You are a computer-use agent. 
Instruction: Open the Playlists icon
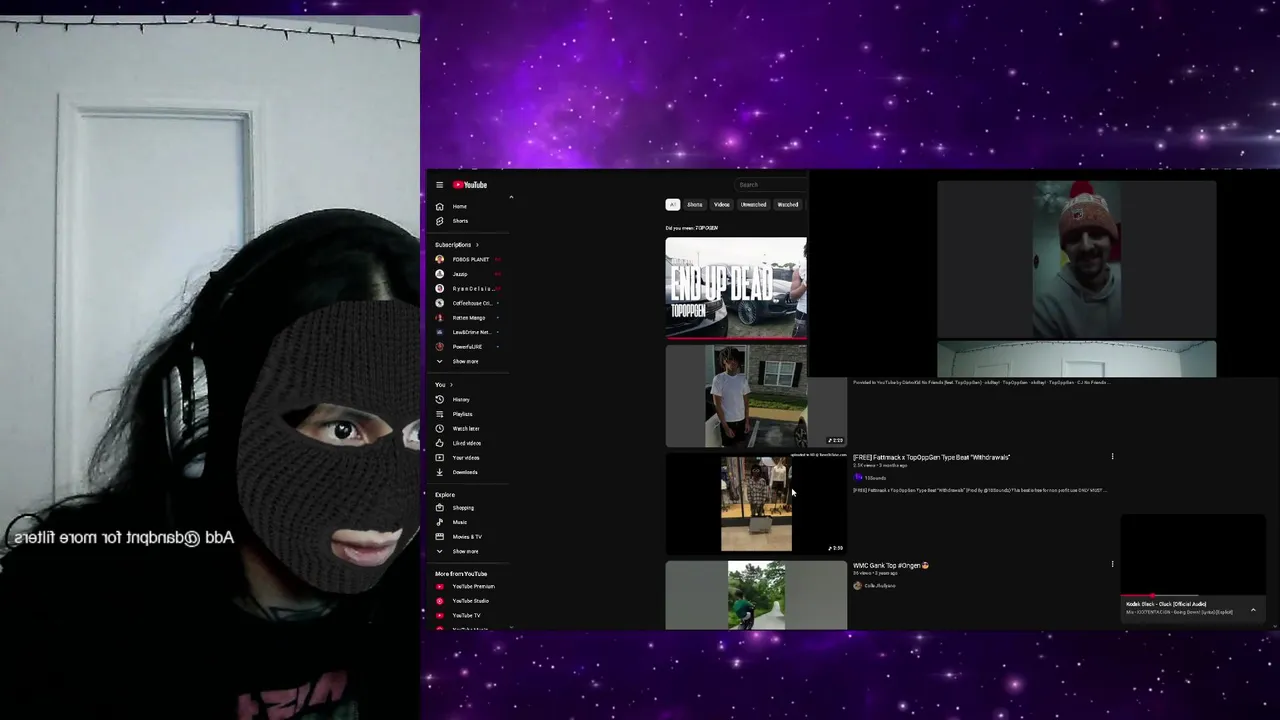tap(439, 414)
